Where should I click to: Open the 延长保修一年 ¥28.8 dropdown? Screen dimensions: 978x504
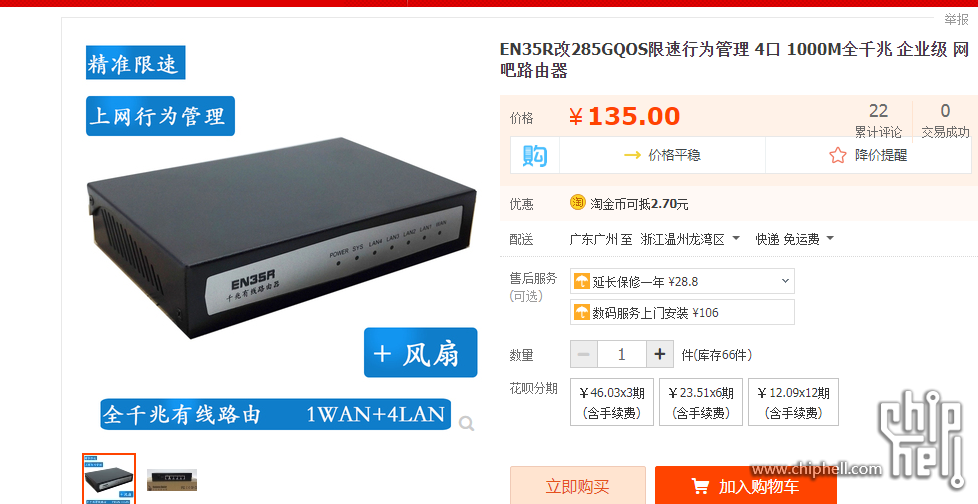click(x=682, y=281)
